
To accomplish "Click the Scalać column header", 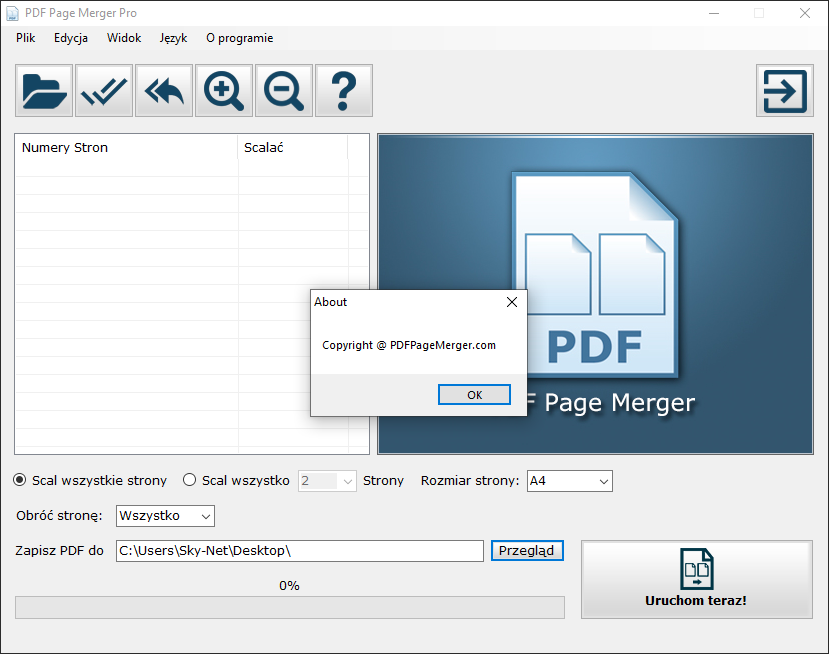I will point(292,148).
